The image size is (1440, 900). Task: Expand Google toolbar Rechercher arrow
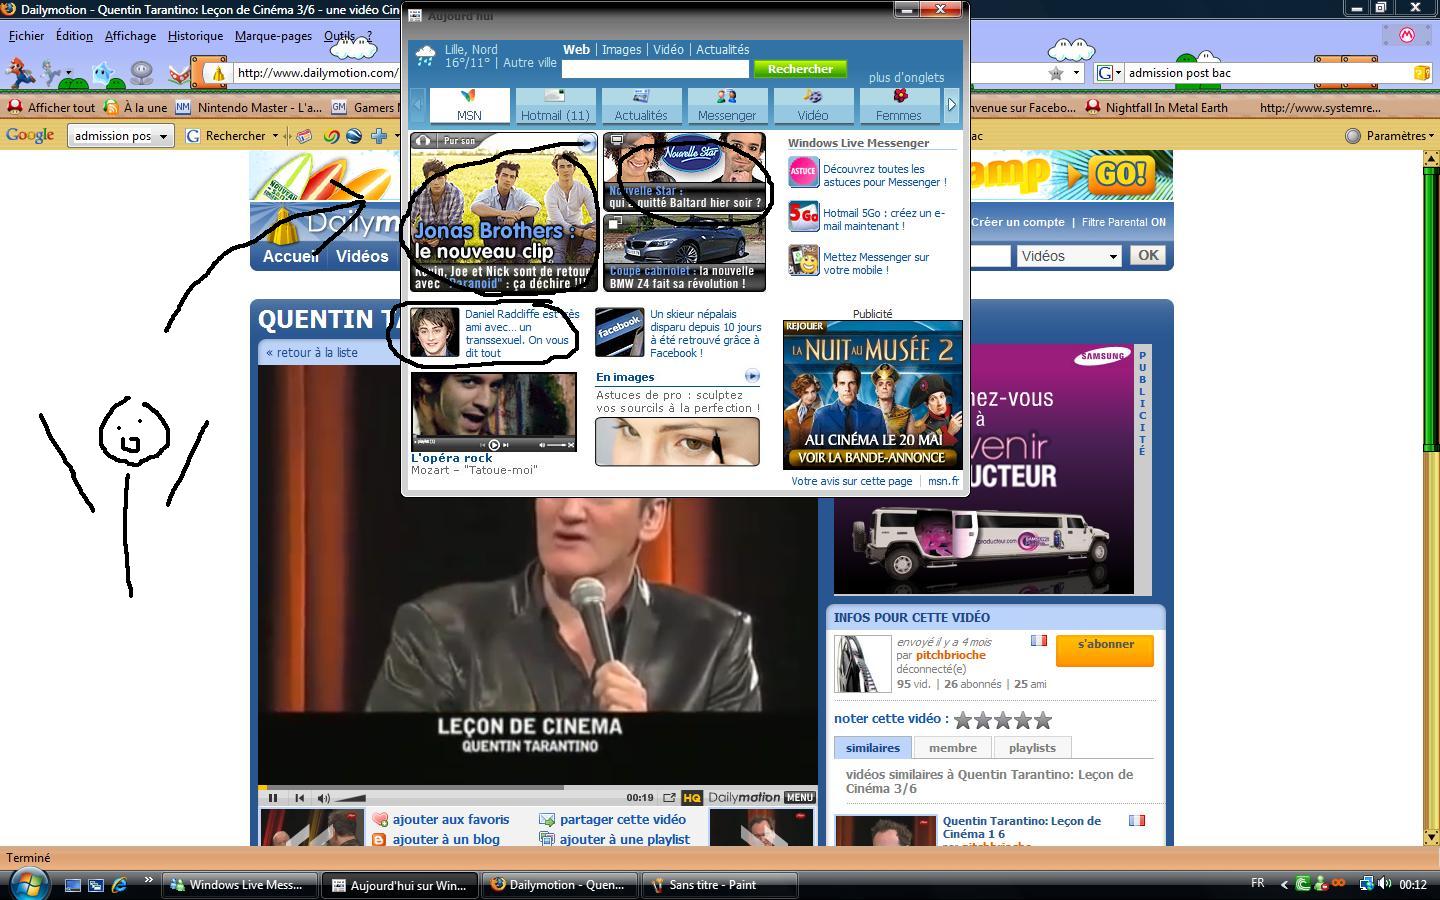point(275,136)
